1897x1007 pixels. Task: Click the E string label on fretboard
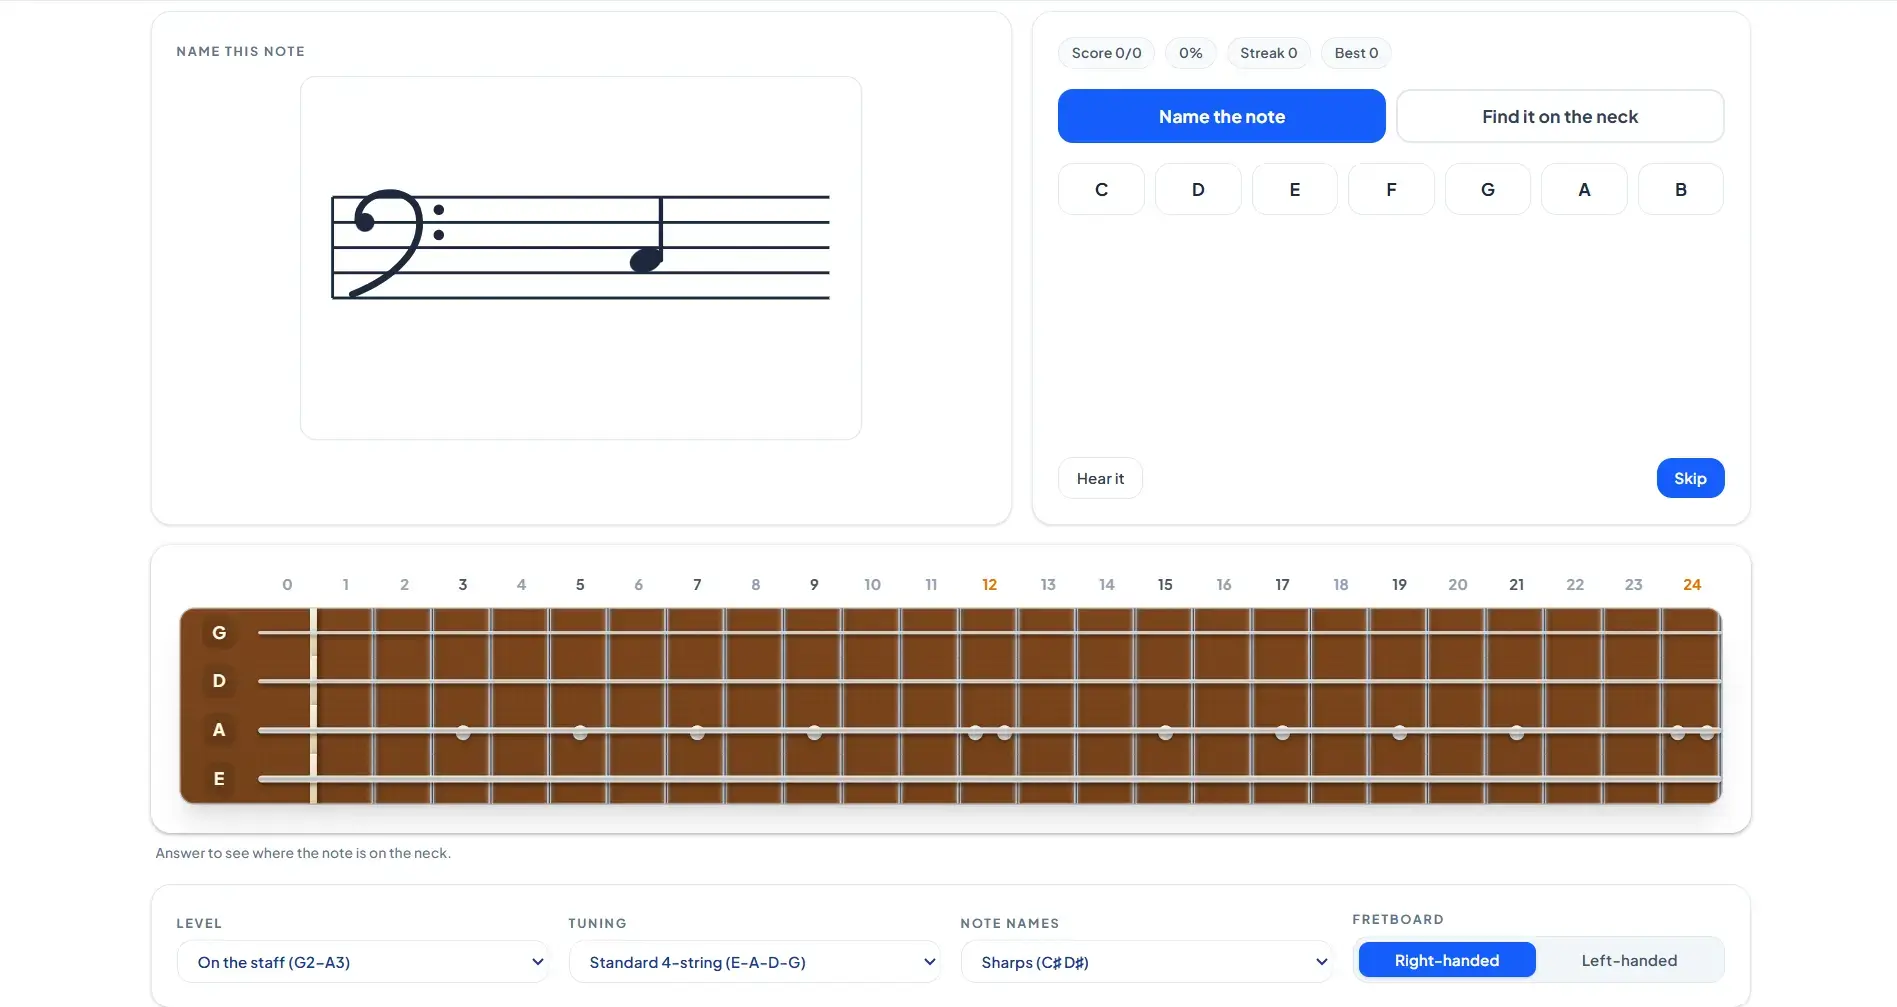[219, 778]
